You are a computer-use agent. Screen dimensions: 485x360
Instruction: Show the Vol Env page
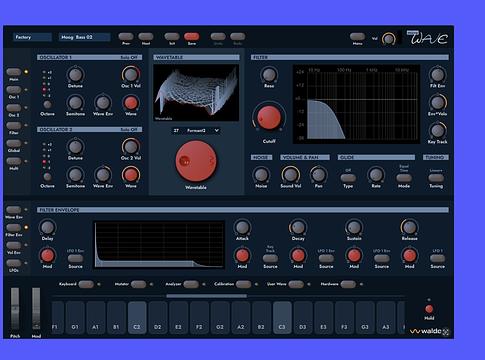pos(14,245)
